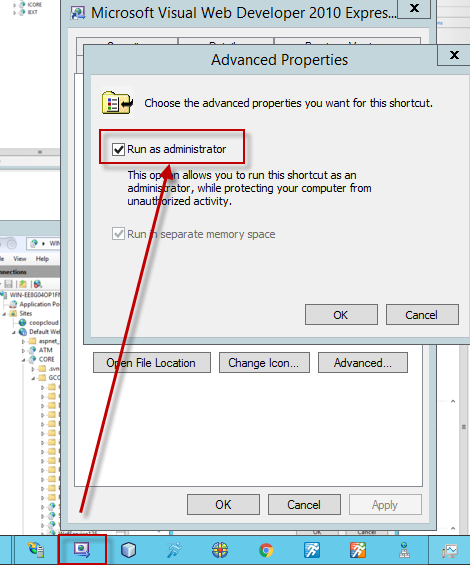Image resolution: width=470 pixels, height=565 pixels.
Task: Click the Open File Location button
Action: click(152, 362)
